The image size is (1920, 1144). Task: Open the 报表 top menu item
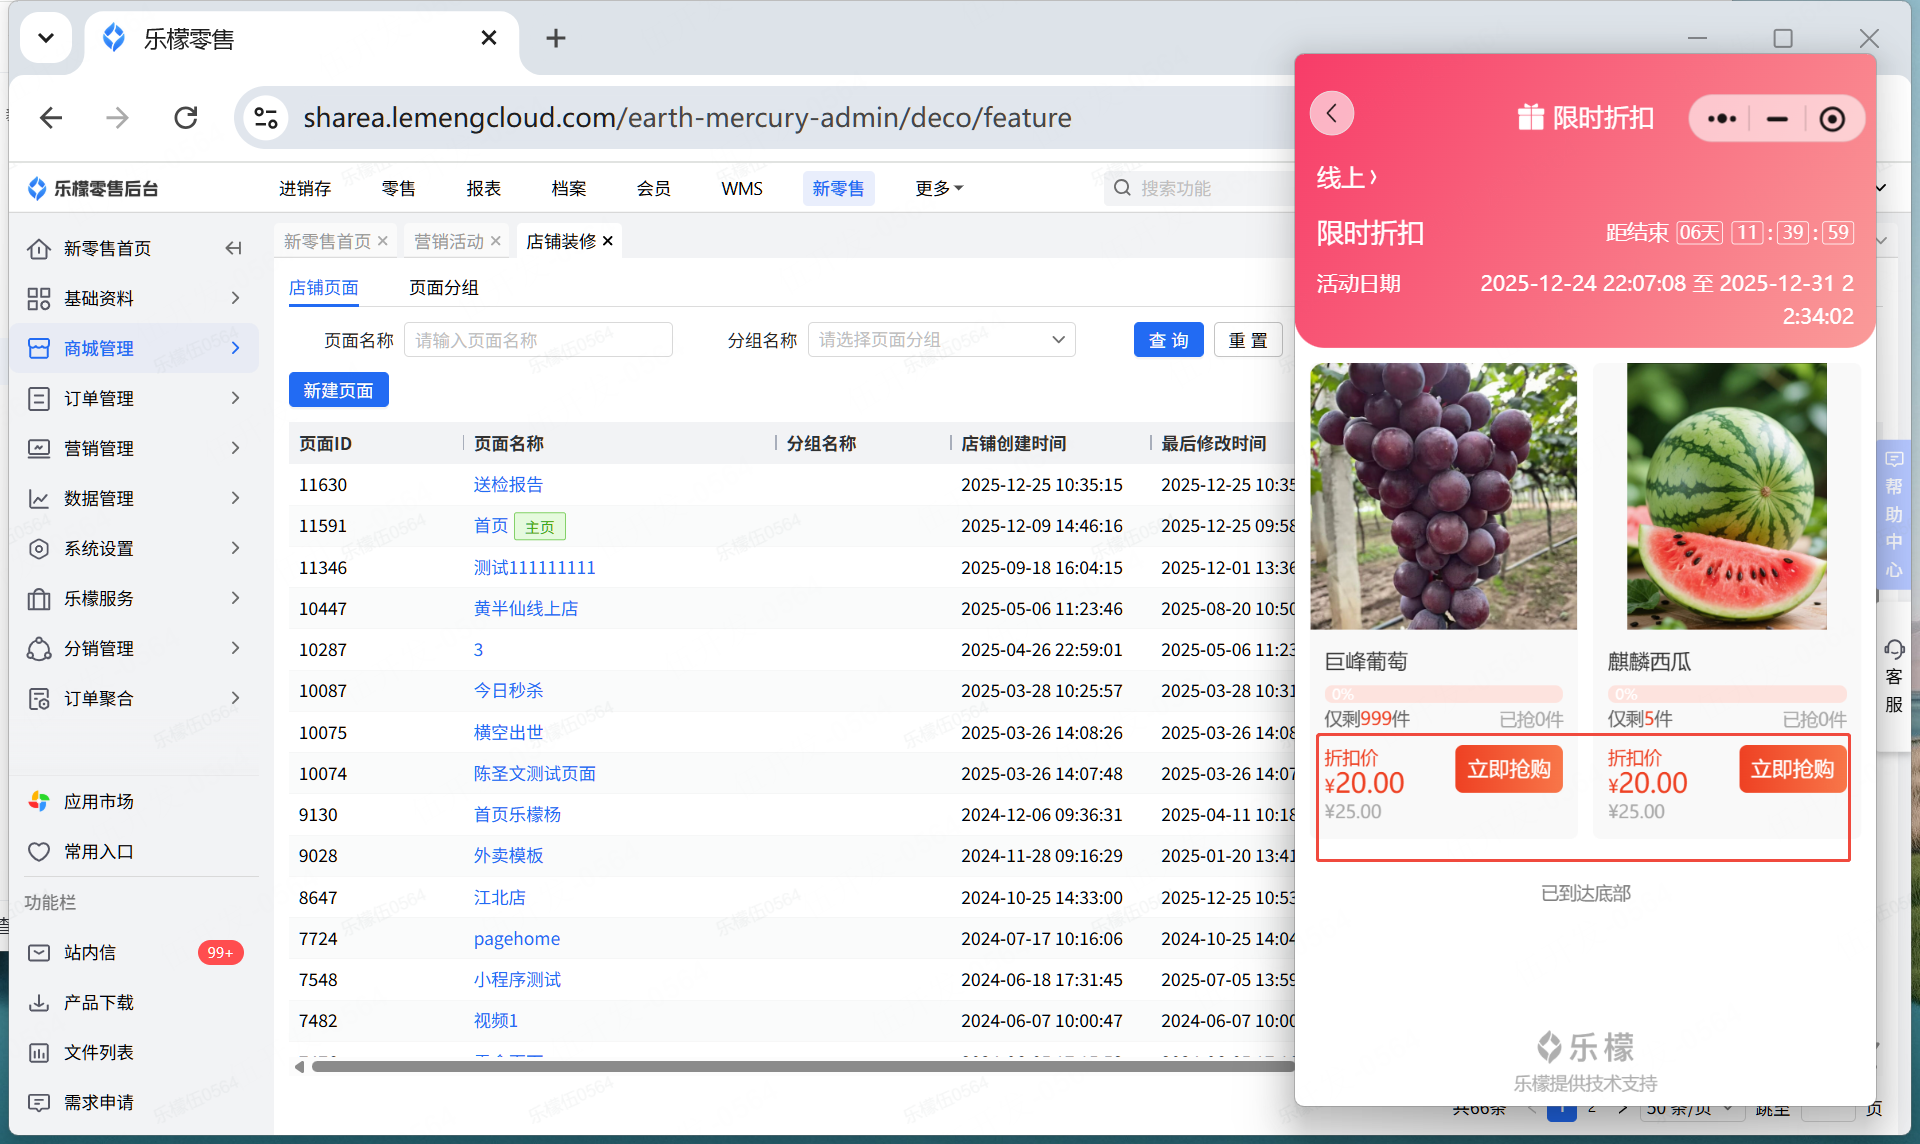point(483,188)
